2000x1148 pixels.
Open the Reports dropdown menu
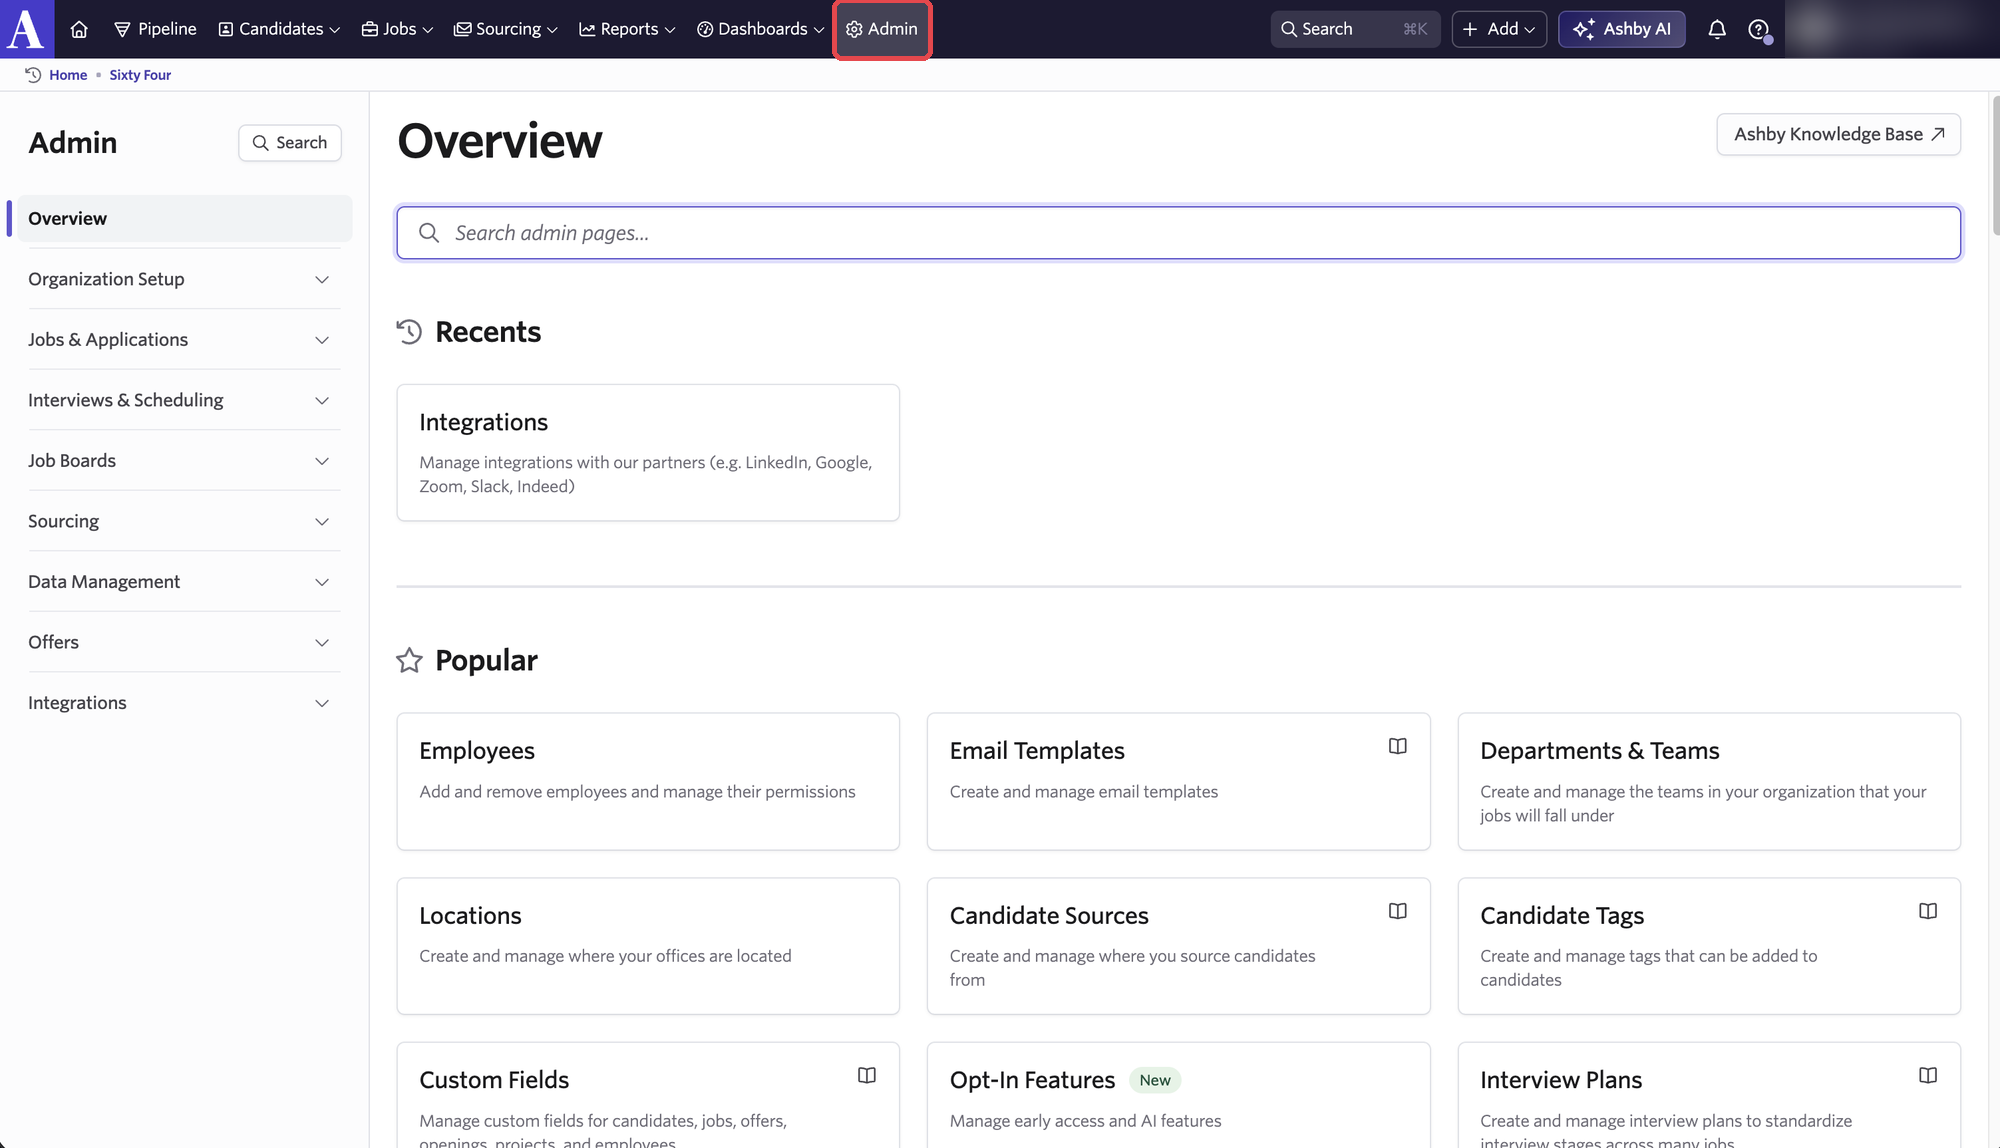coord(627,29)
